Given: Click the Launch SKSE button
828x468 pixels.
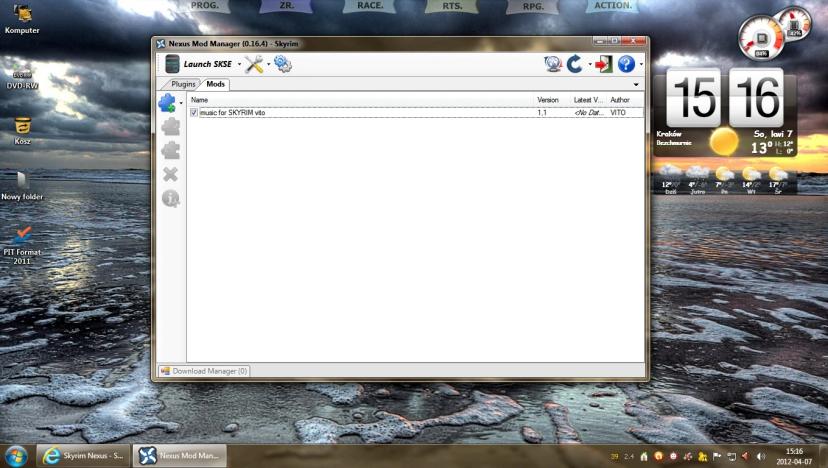Looking at the screenshot, I should click(x=199, y=64).
